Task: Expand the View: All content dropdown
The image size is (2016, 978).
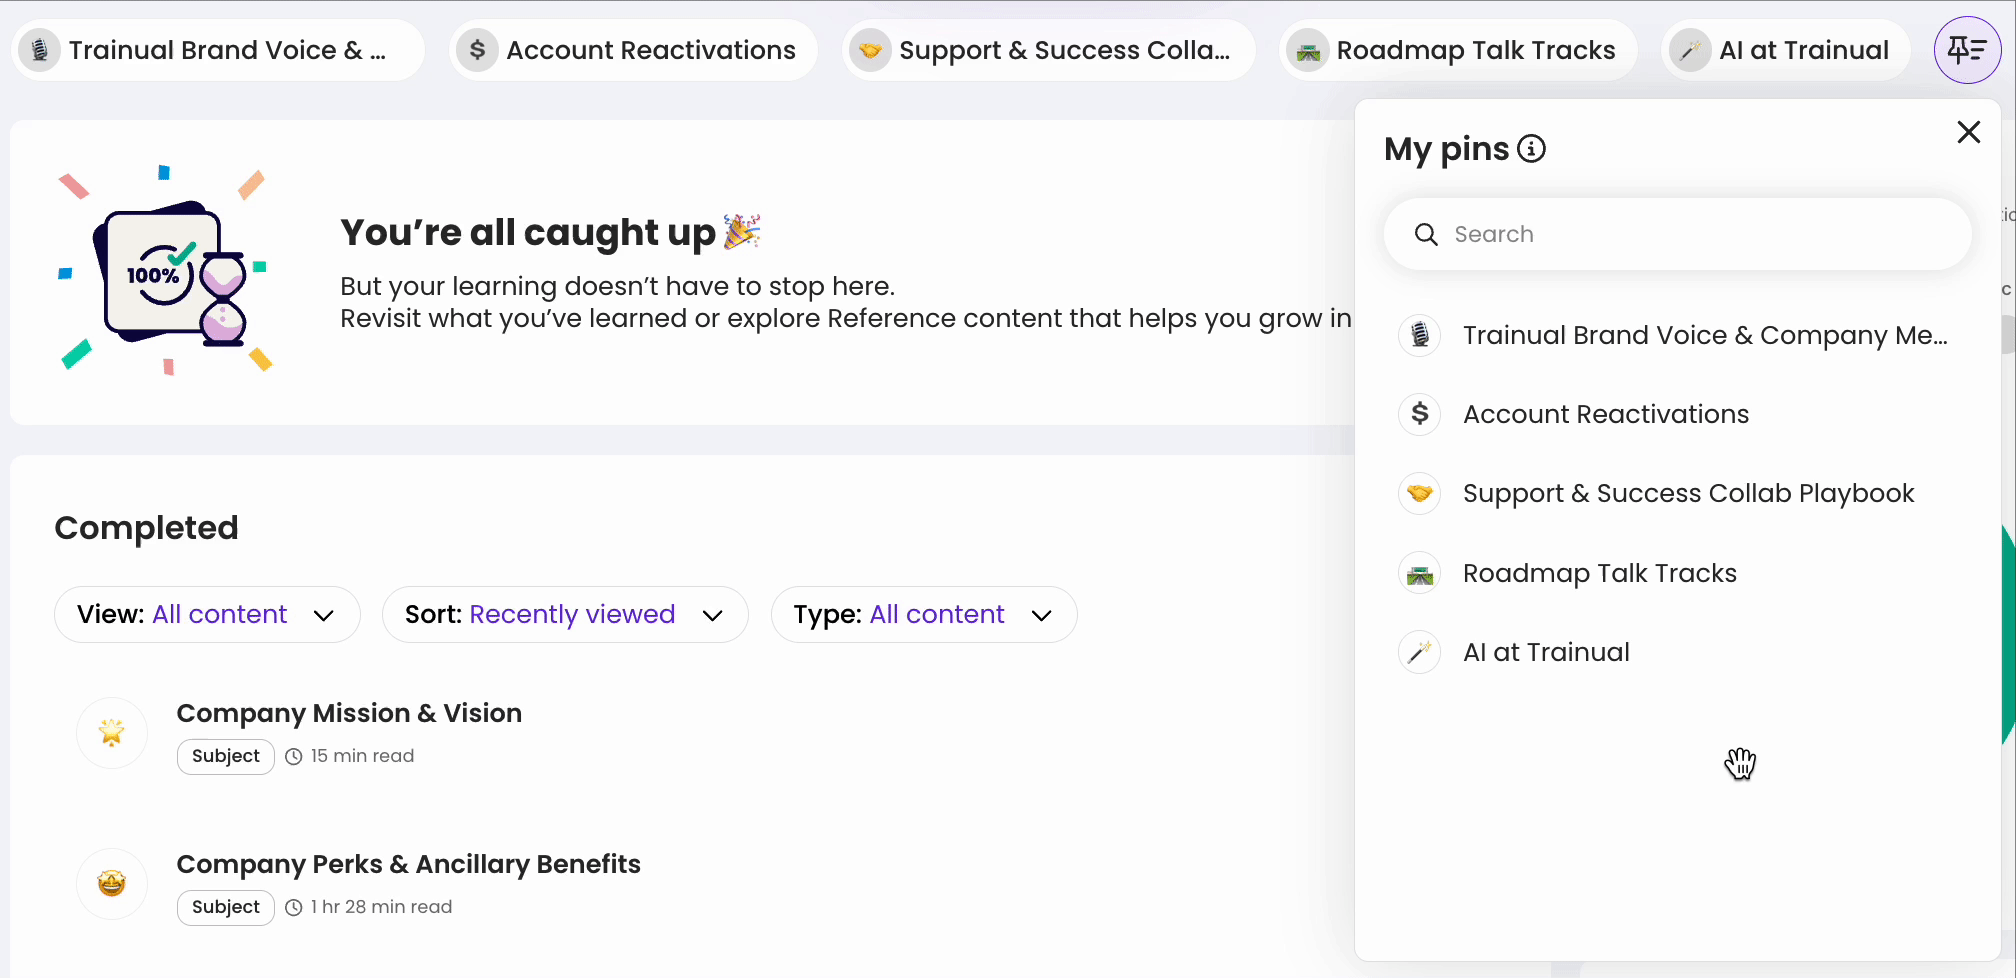Action: [207, 614]
